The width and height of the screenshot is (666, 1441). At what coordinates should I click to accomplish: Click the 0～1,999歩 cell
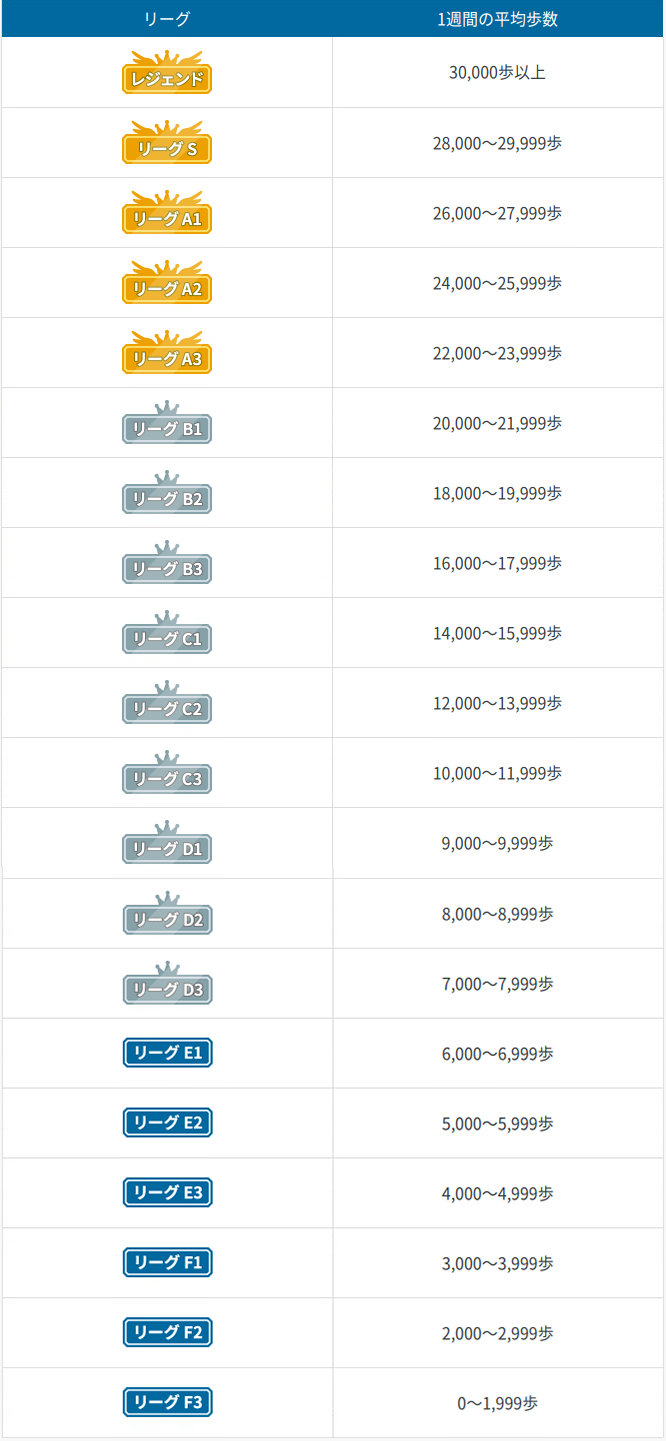[x=498, y=1403]
